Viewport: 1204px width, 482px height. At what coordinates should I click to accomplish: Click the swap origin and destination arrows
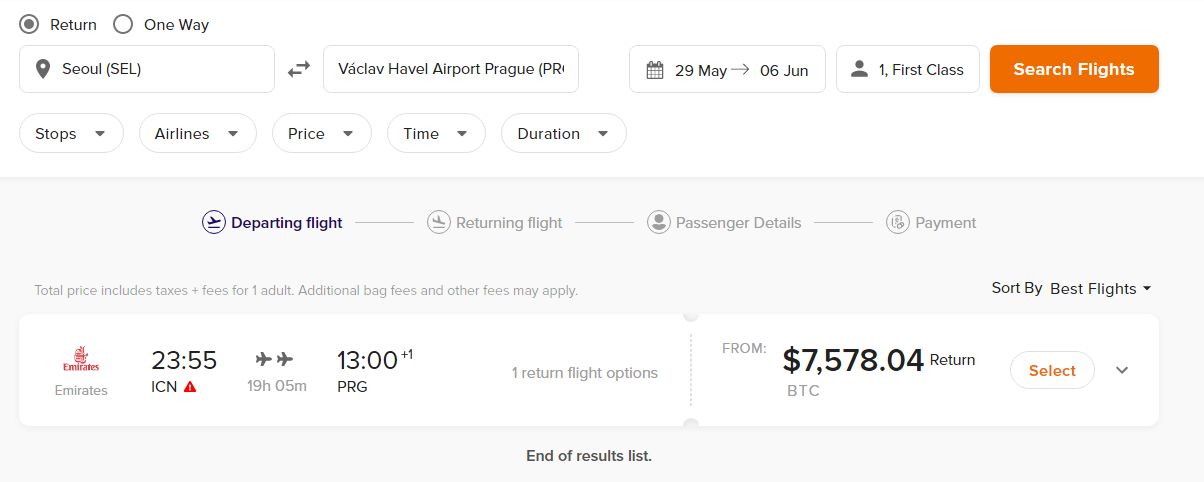[x=299, y=69]
